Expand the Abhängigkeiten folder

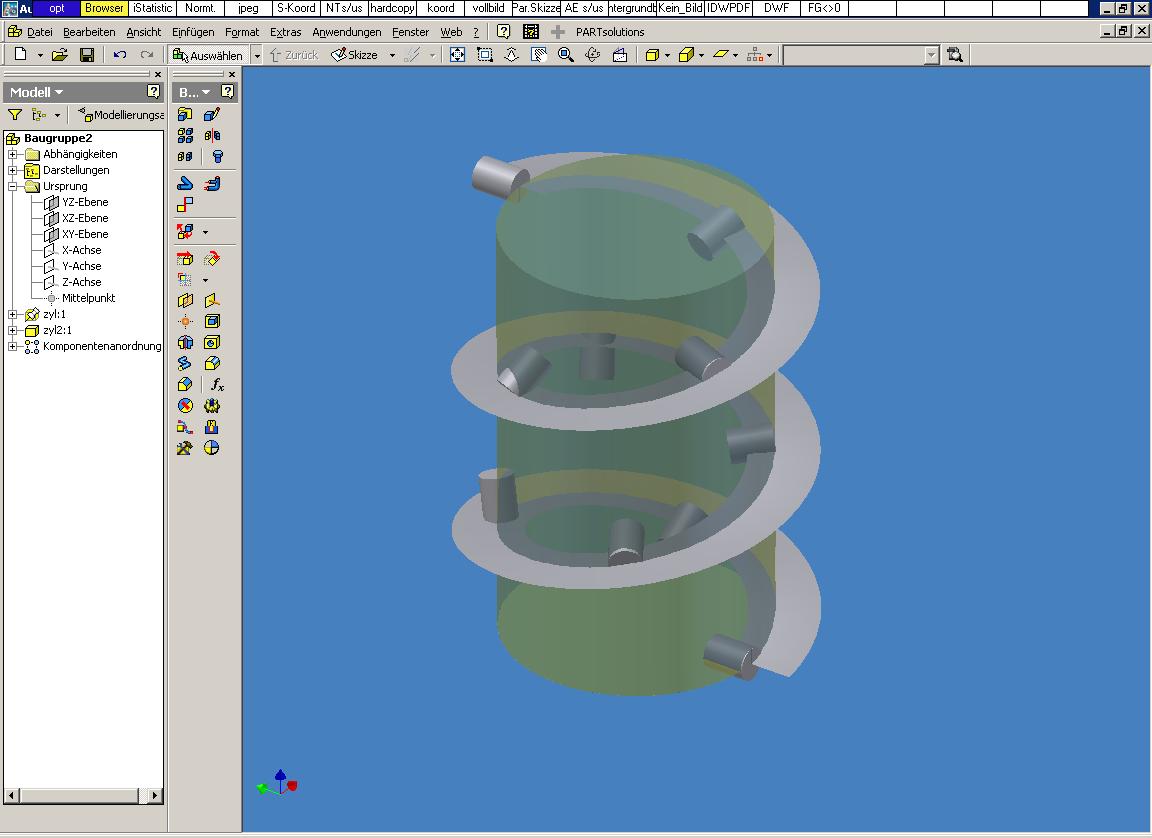pyautogui.click(x=12, y=154)
